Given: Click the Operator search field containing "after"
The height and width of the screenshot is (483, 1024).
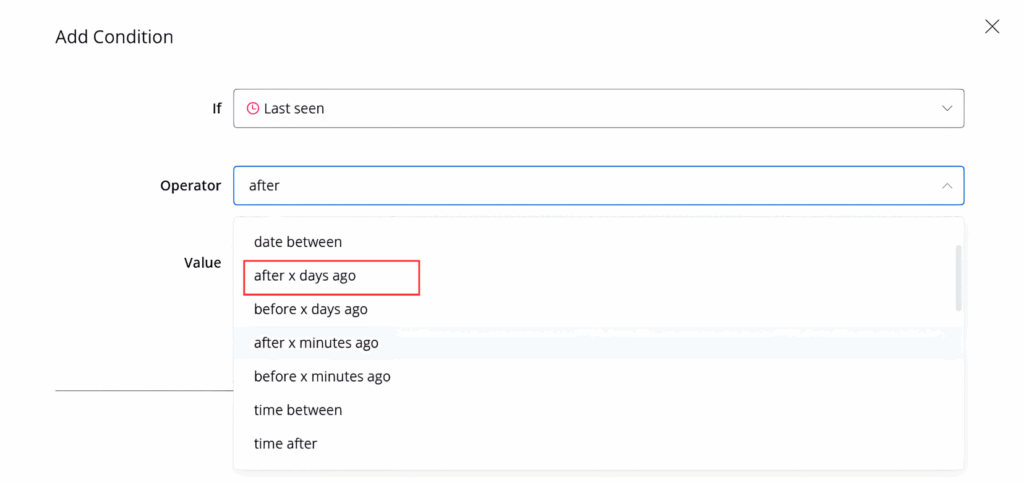Looking at the screenshot, I should click(580, 185).
